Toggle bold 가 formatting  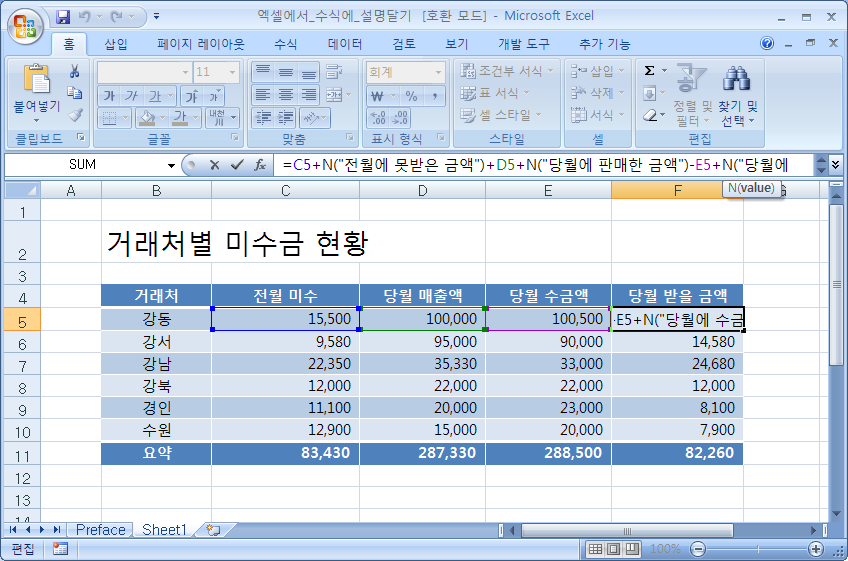tap(109, 96)
